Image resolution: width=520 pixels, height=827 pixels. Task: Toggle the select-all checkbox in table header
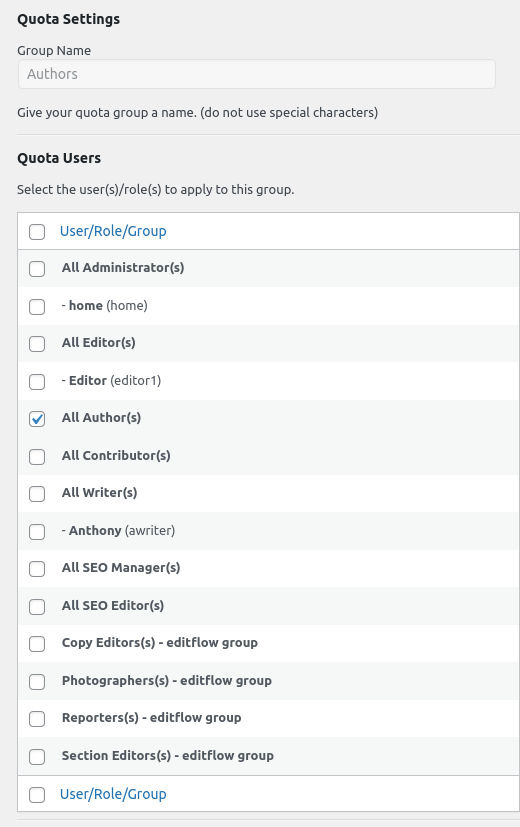pyautogui.click(x=37, y=232)
